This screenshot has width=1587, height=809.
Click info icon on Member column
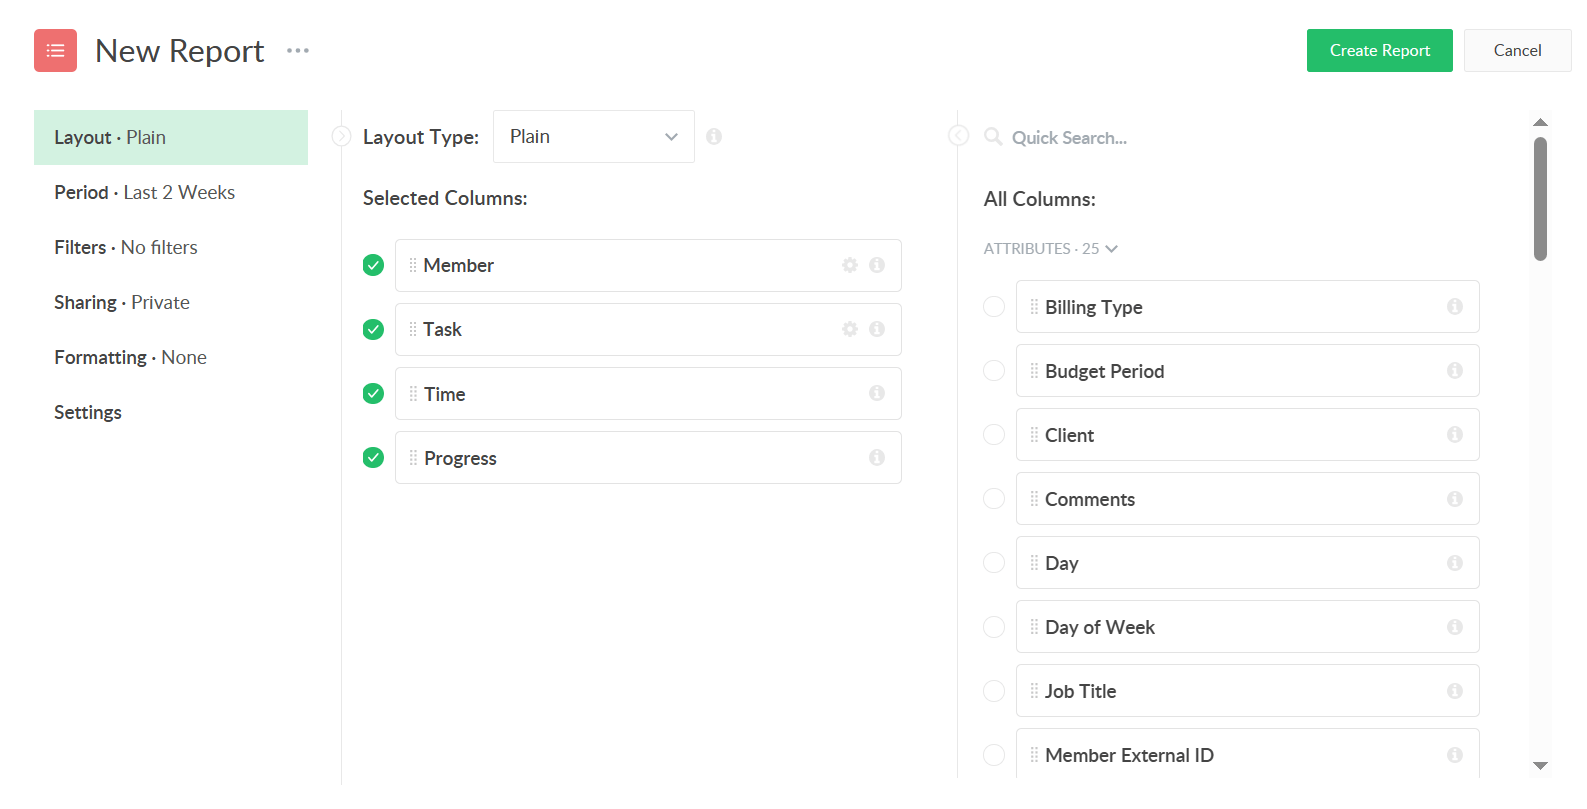[877, 265]
